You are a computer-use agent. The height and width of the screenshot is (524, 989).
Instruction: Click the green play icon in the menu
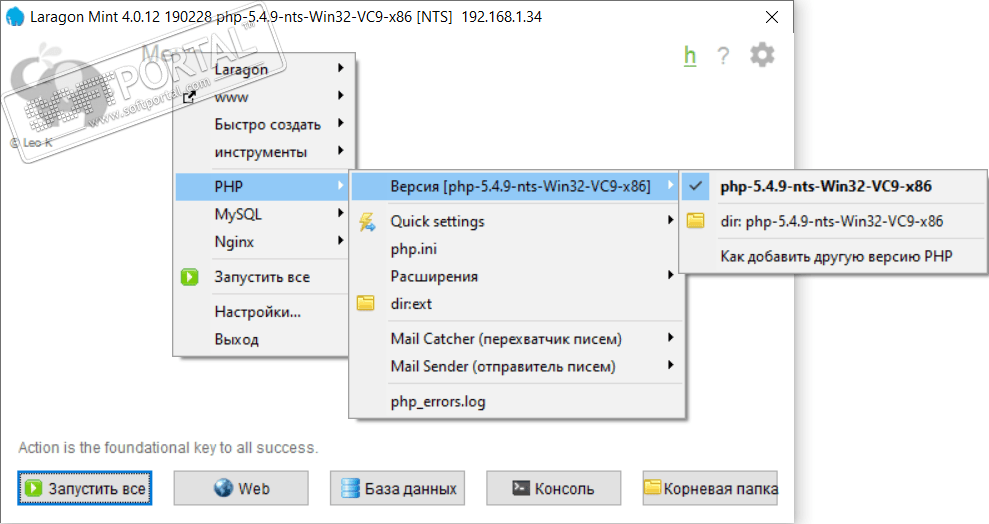click(190, 277)
